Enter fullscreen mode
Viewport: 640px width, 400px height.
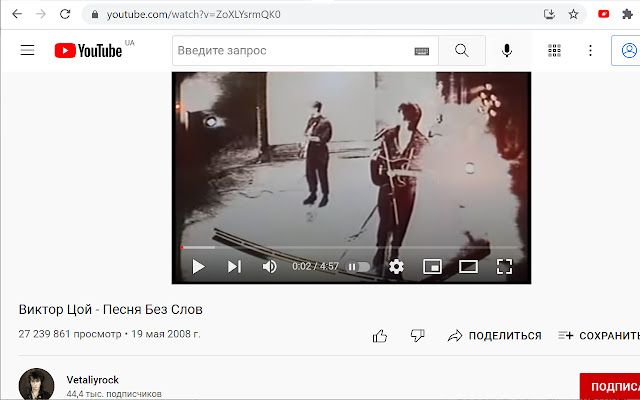[x=504, y=267]
